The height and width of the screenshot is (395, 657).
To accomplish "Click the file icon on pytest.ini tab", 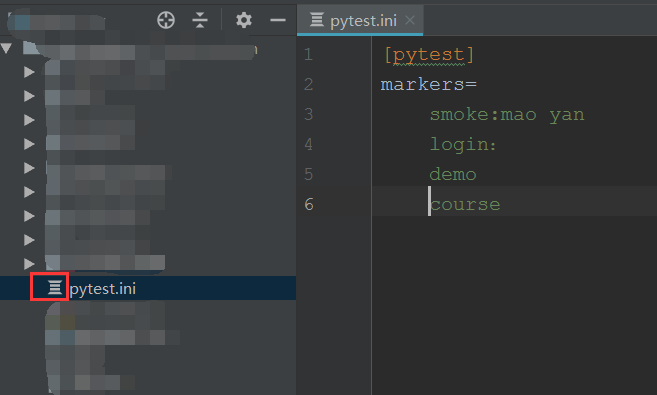I will pos(317,20).
